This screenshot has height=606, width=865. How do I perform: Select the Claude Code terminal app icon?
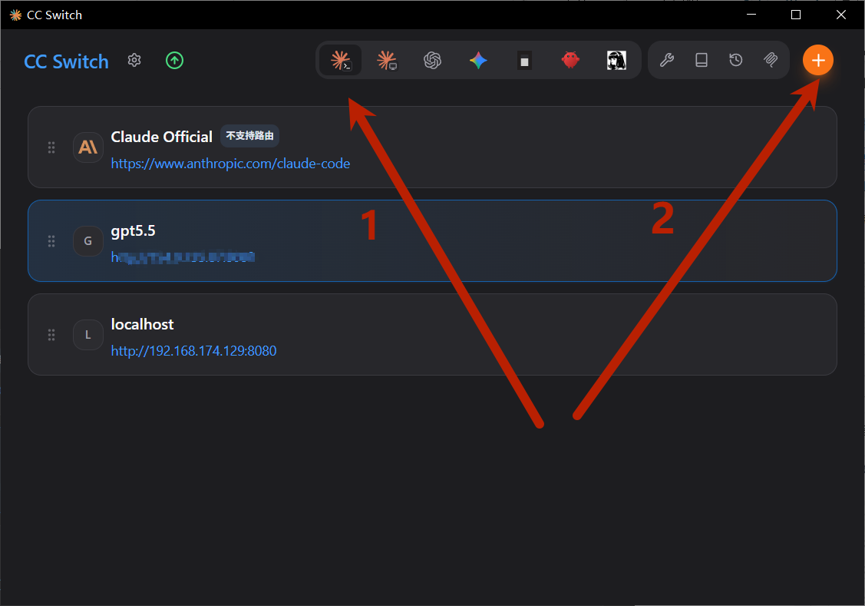pyautogui.click(x=340, y=60)
